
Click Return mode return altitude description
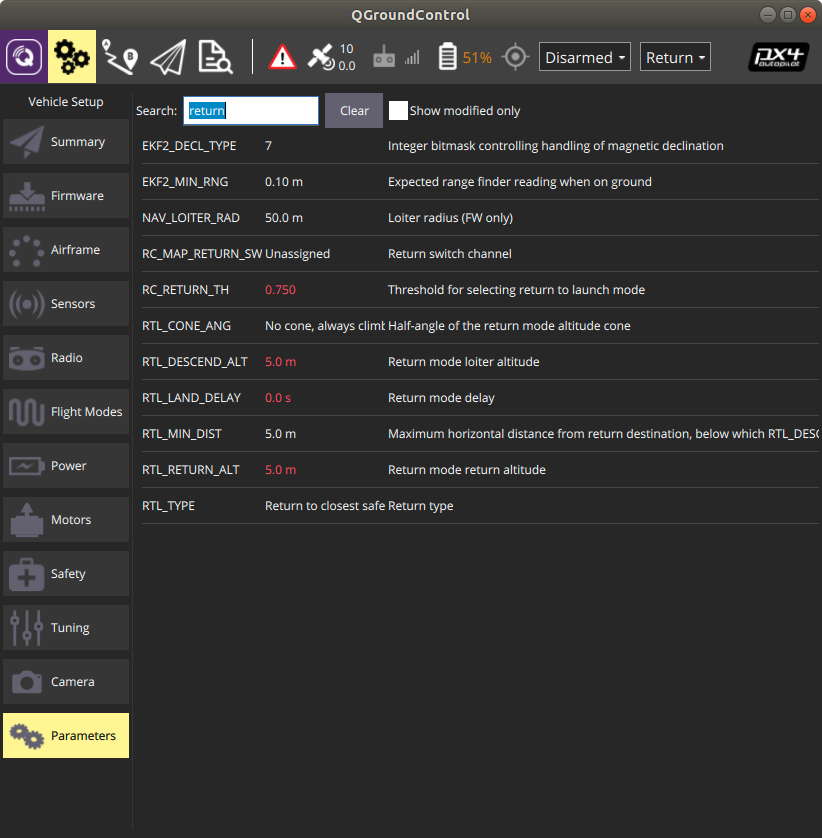[x=467, y=470]
